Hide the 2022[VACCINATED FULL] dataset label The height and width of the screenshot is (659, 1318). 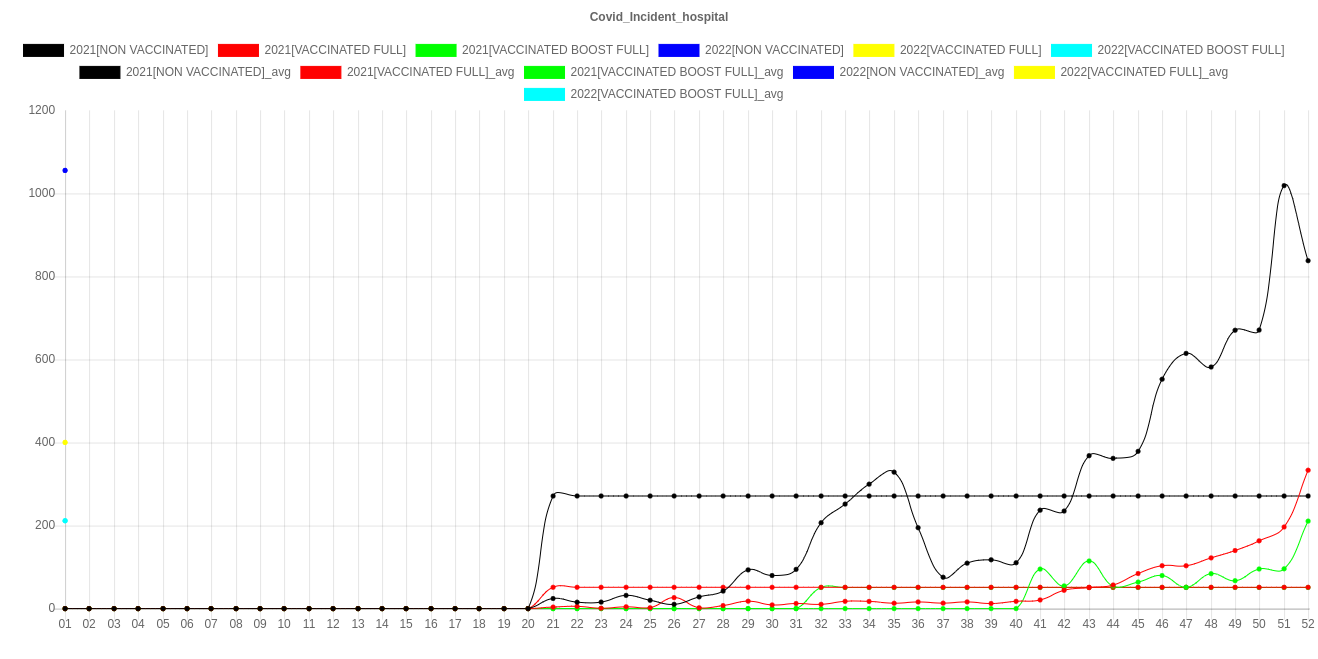pyautogui.click(x=970, y=50)
